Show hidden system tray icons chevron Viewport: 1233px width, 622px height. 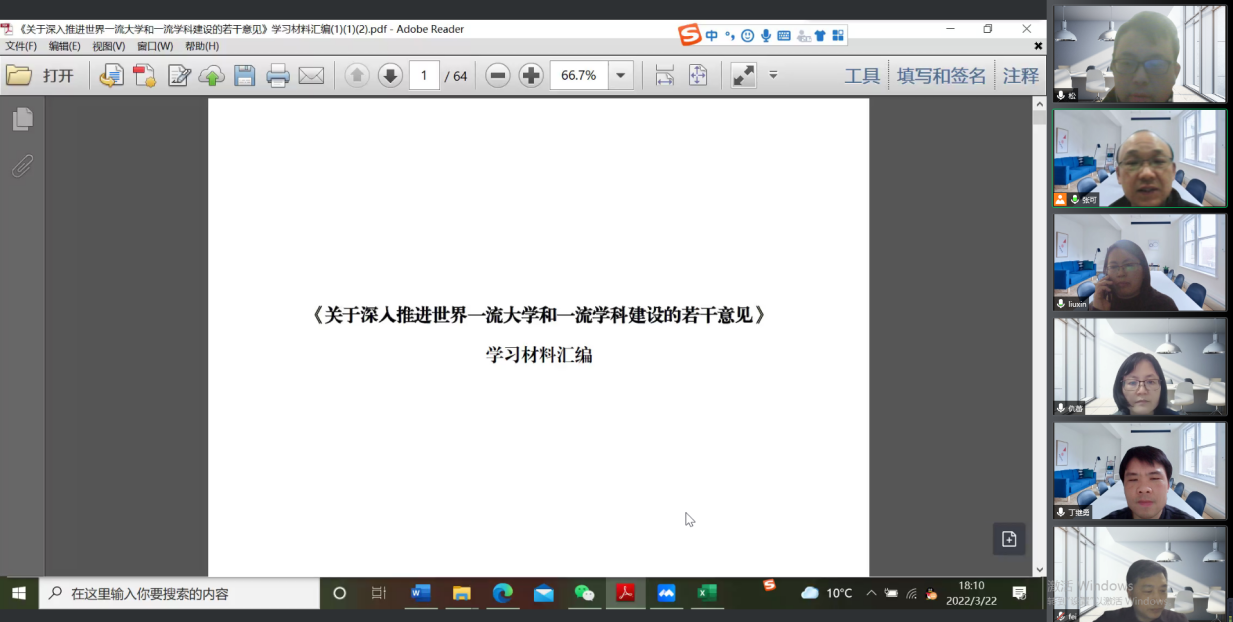(x=871, y=593)
